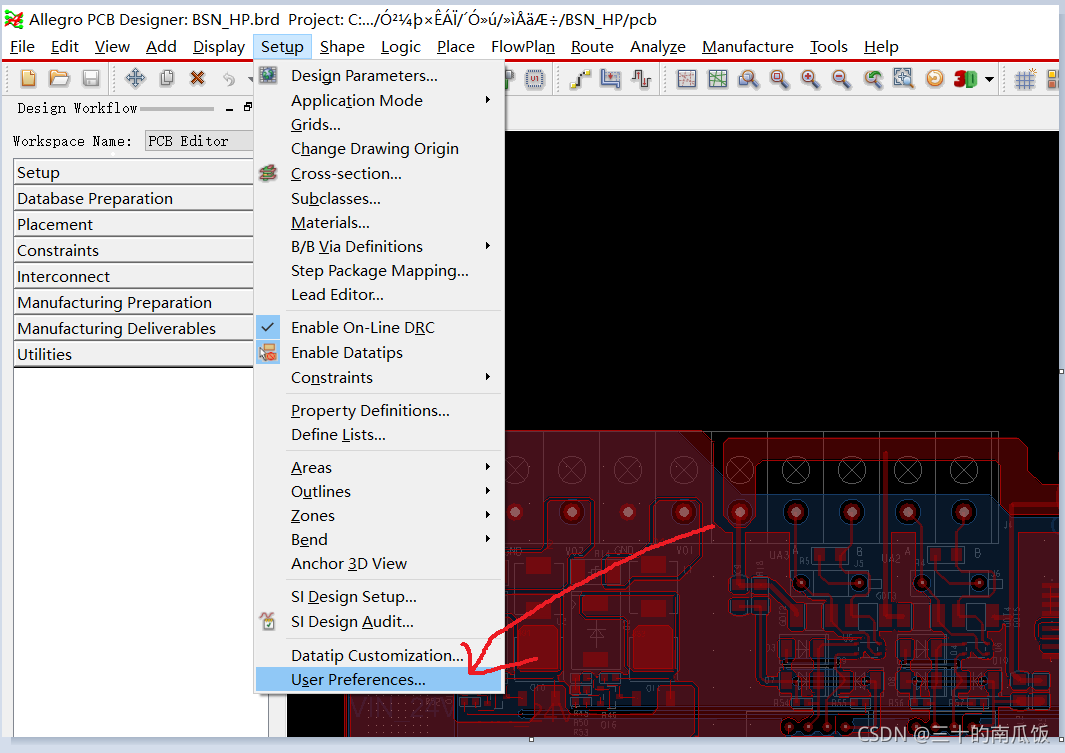
Task: Click the U1 component chip icon
Action: click(x=535, y=79)
